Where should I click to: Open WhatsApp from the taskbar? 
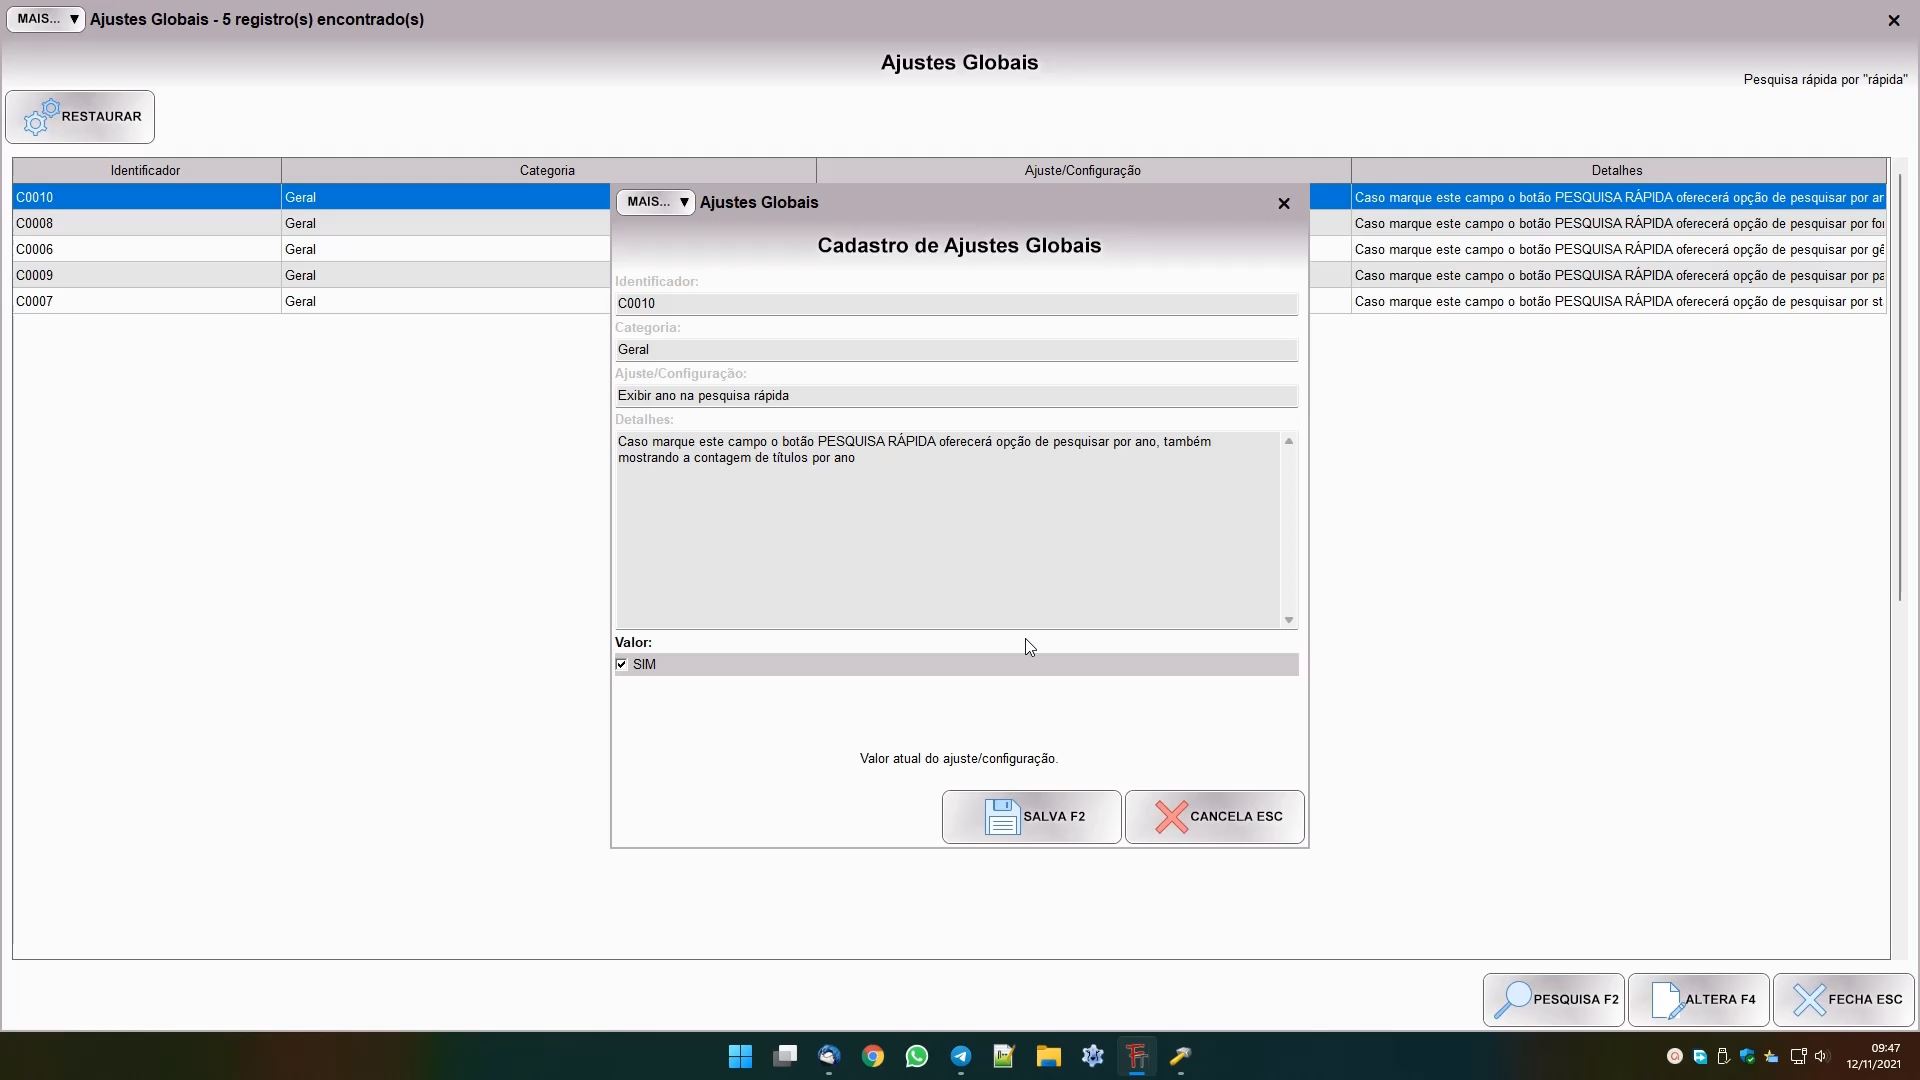point(916,1056)
